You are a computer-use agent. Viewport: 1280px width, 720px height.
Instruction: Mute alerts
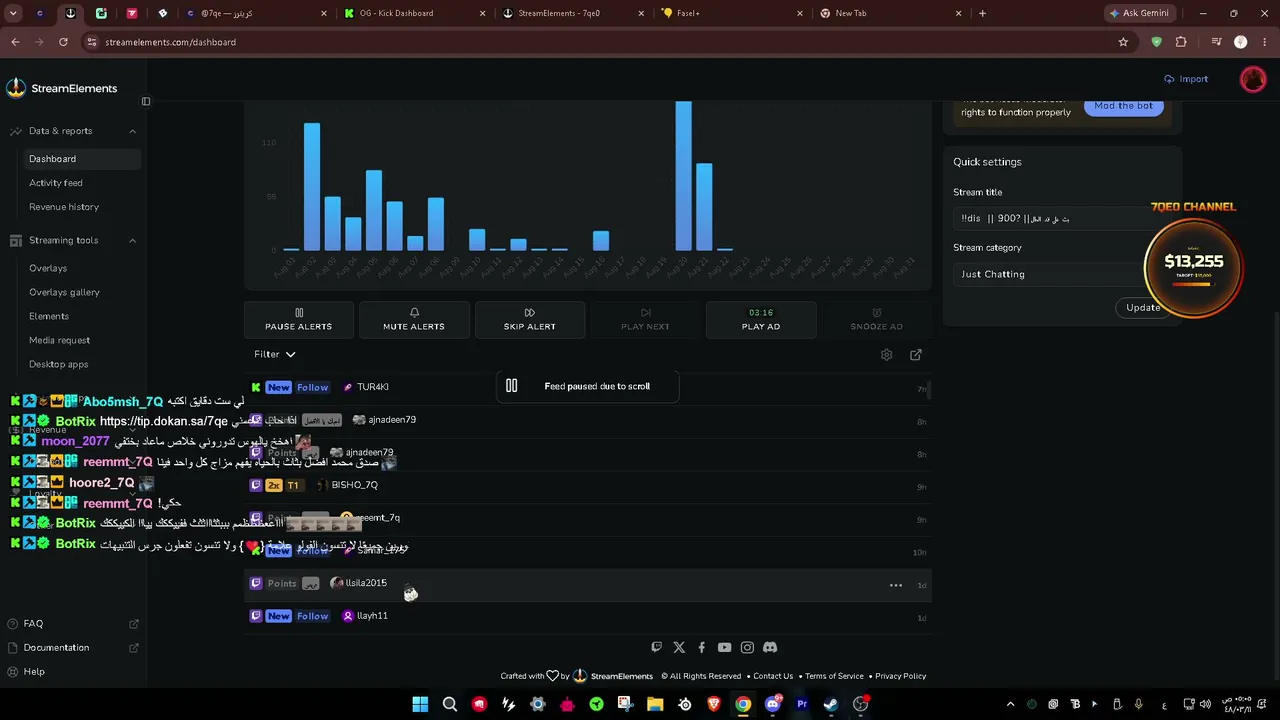[414, 320]
